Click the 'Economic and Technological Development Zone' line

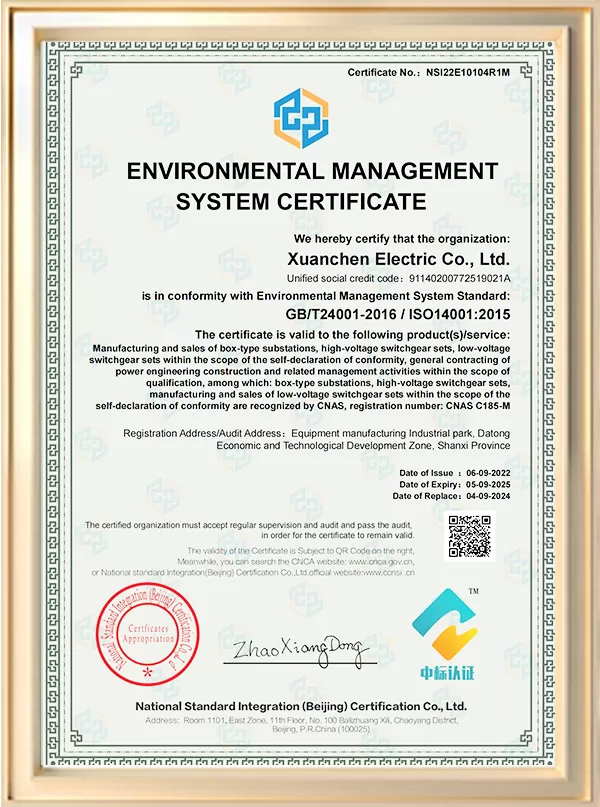coord(363,446)
